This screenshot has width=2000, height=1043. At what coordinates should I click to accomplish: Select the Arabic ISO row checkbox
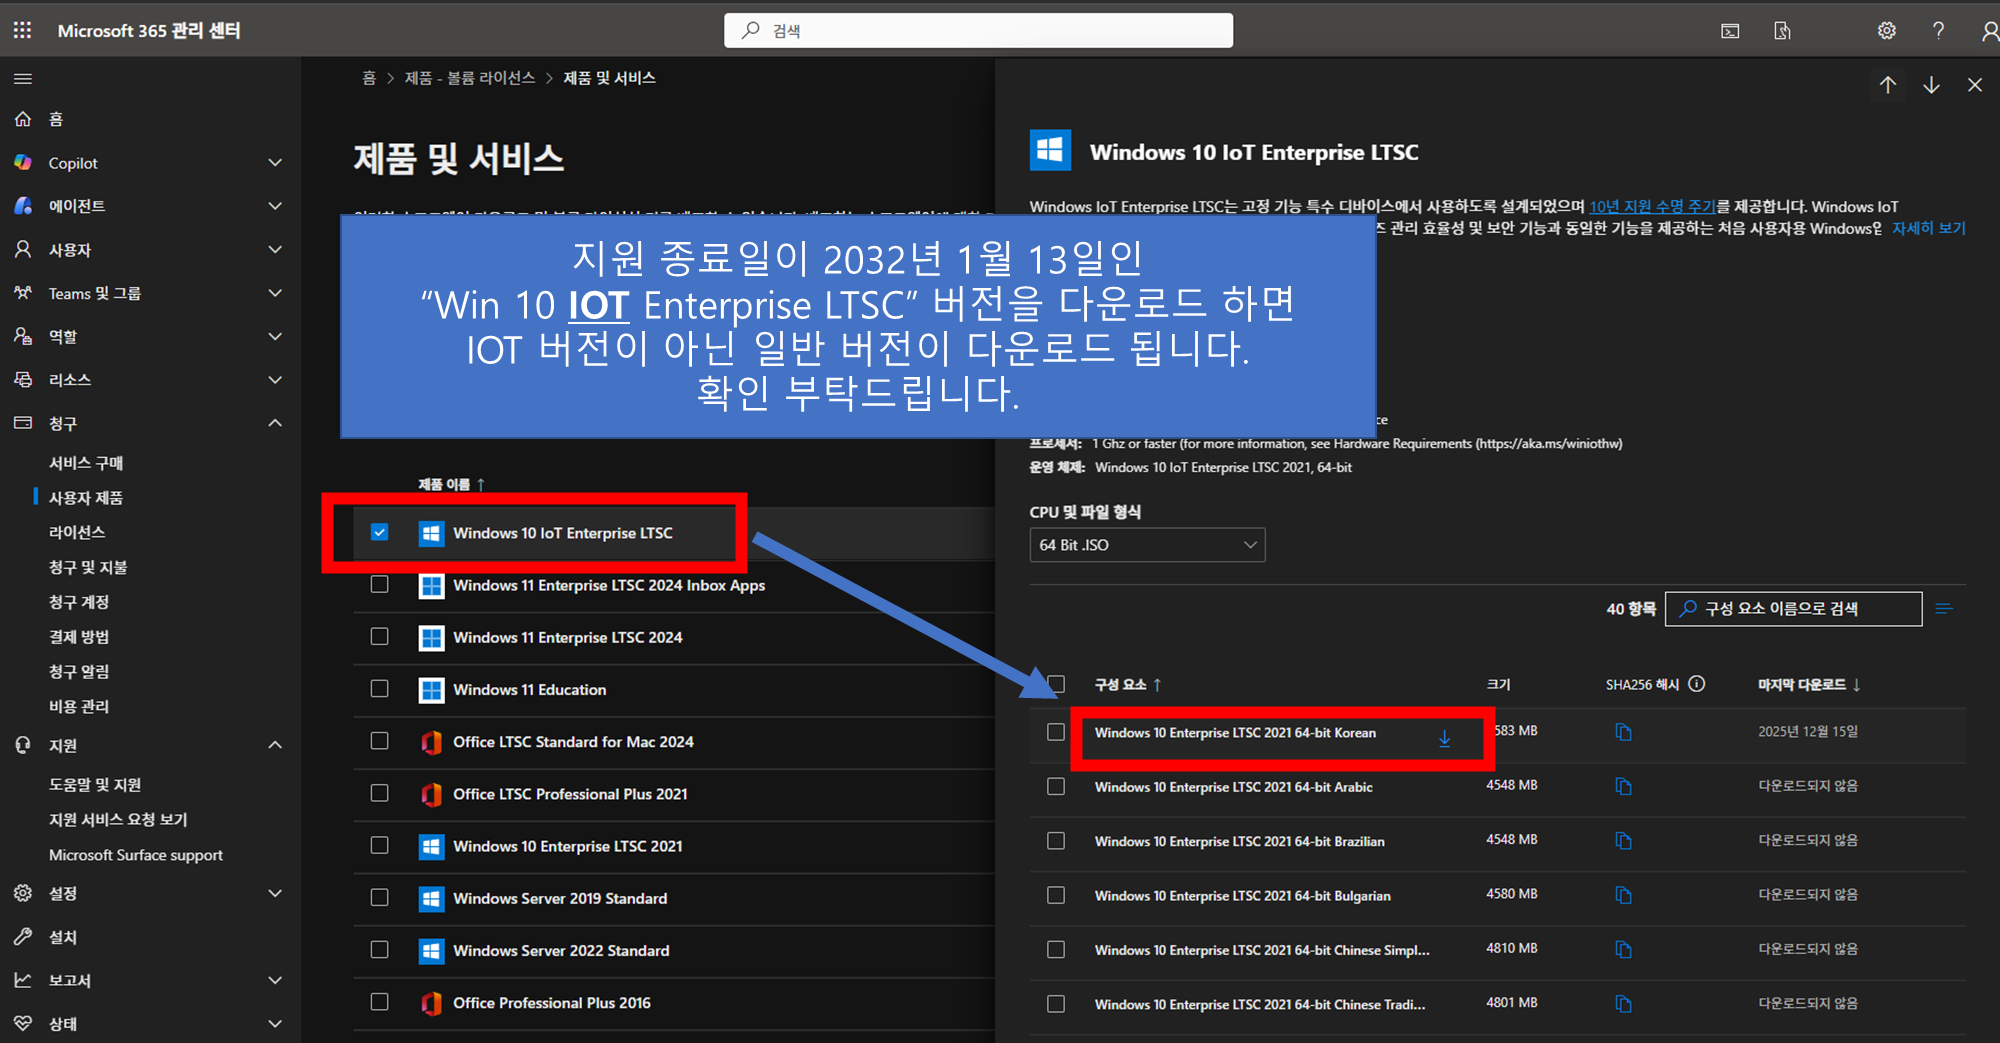1056,786
